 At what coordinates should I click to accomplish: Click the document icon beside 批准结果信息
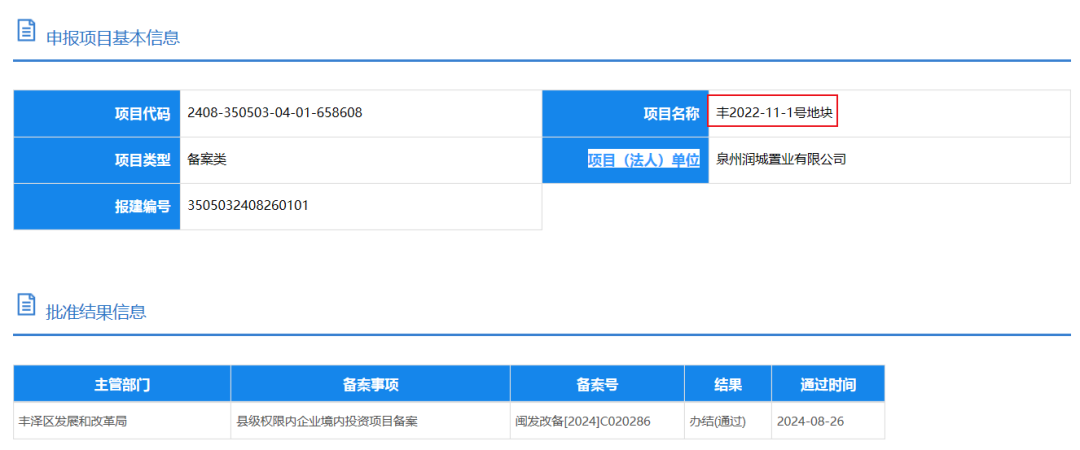26,305
